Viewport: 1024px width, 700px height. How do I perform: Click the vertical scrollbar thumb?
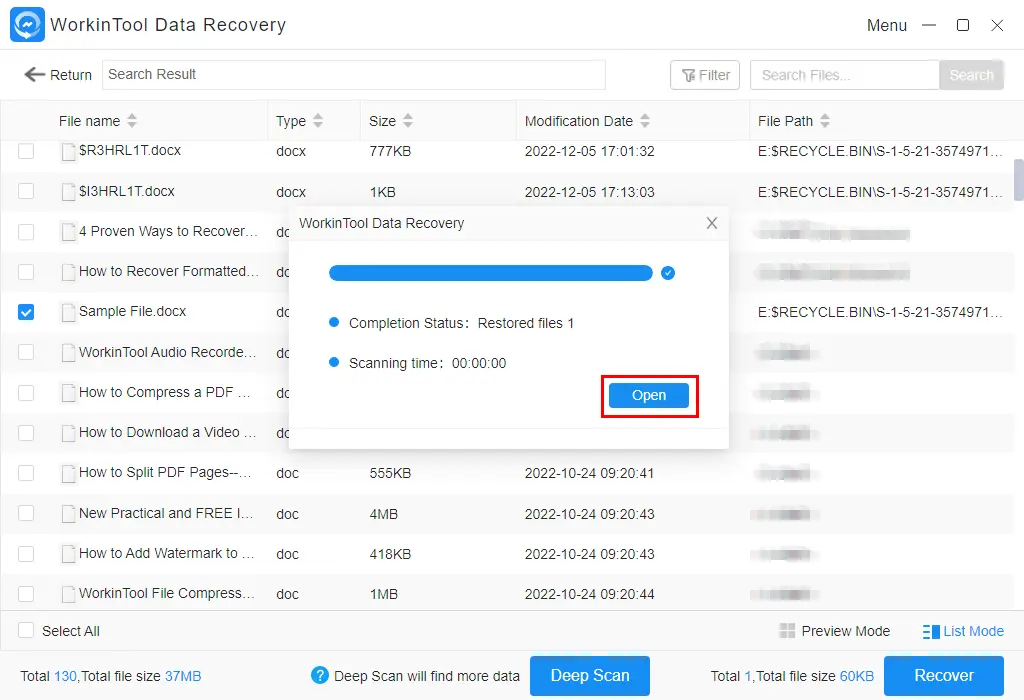point(1018,180)
